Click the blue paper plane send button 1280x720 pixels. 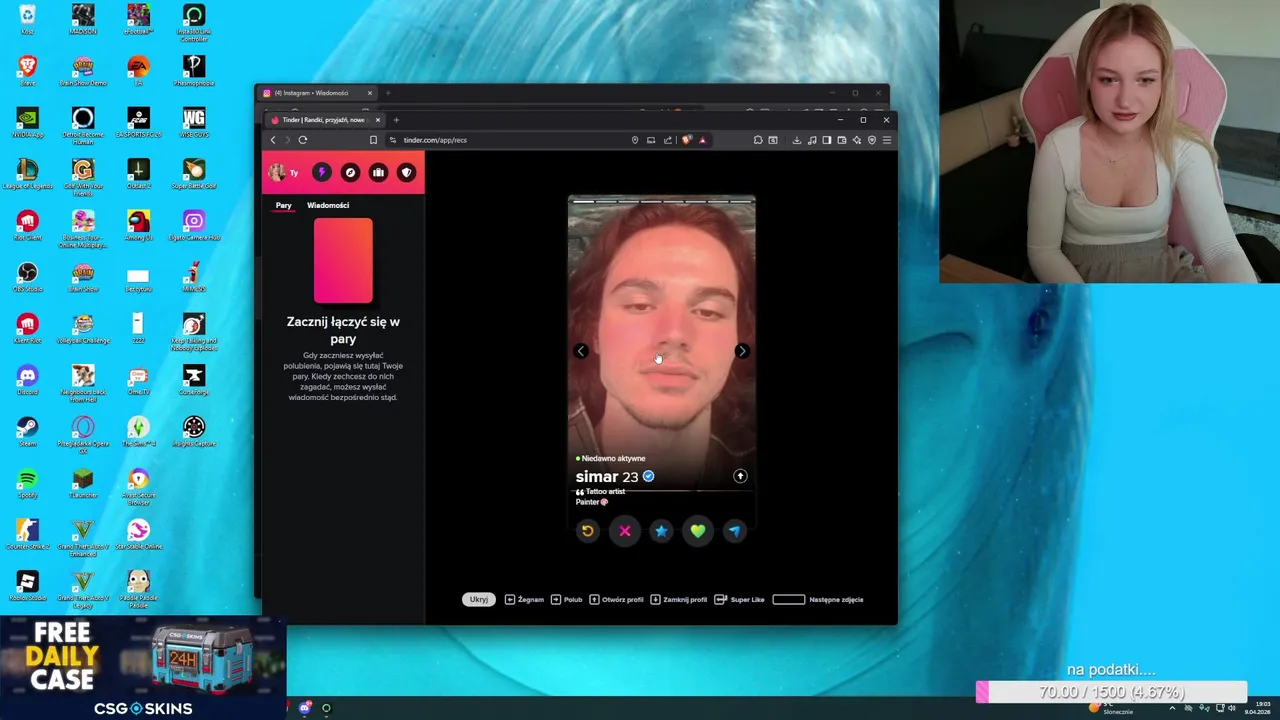pyautogui.click(x=735, y=531)
